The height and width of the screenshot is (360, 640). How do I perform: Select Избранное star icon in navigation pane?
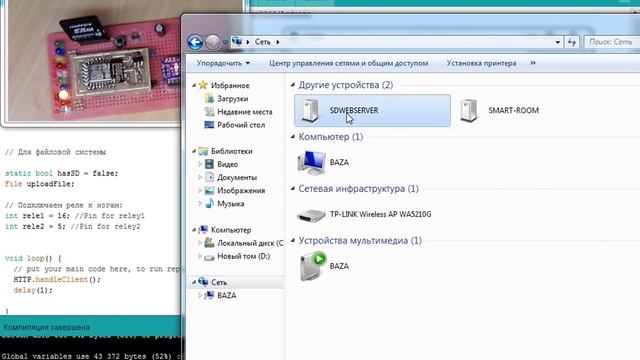pos(203,85)
